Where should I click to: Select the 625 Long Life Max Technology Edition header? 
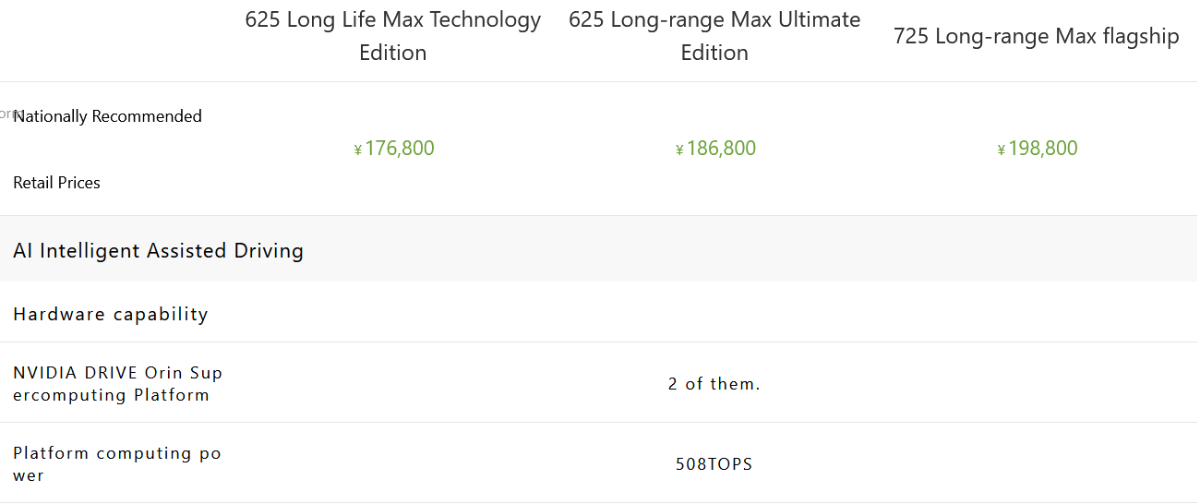(x=393, y=36)
